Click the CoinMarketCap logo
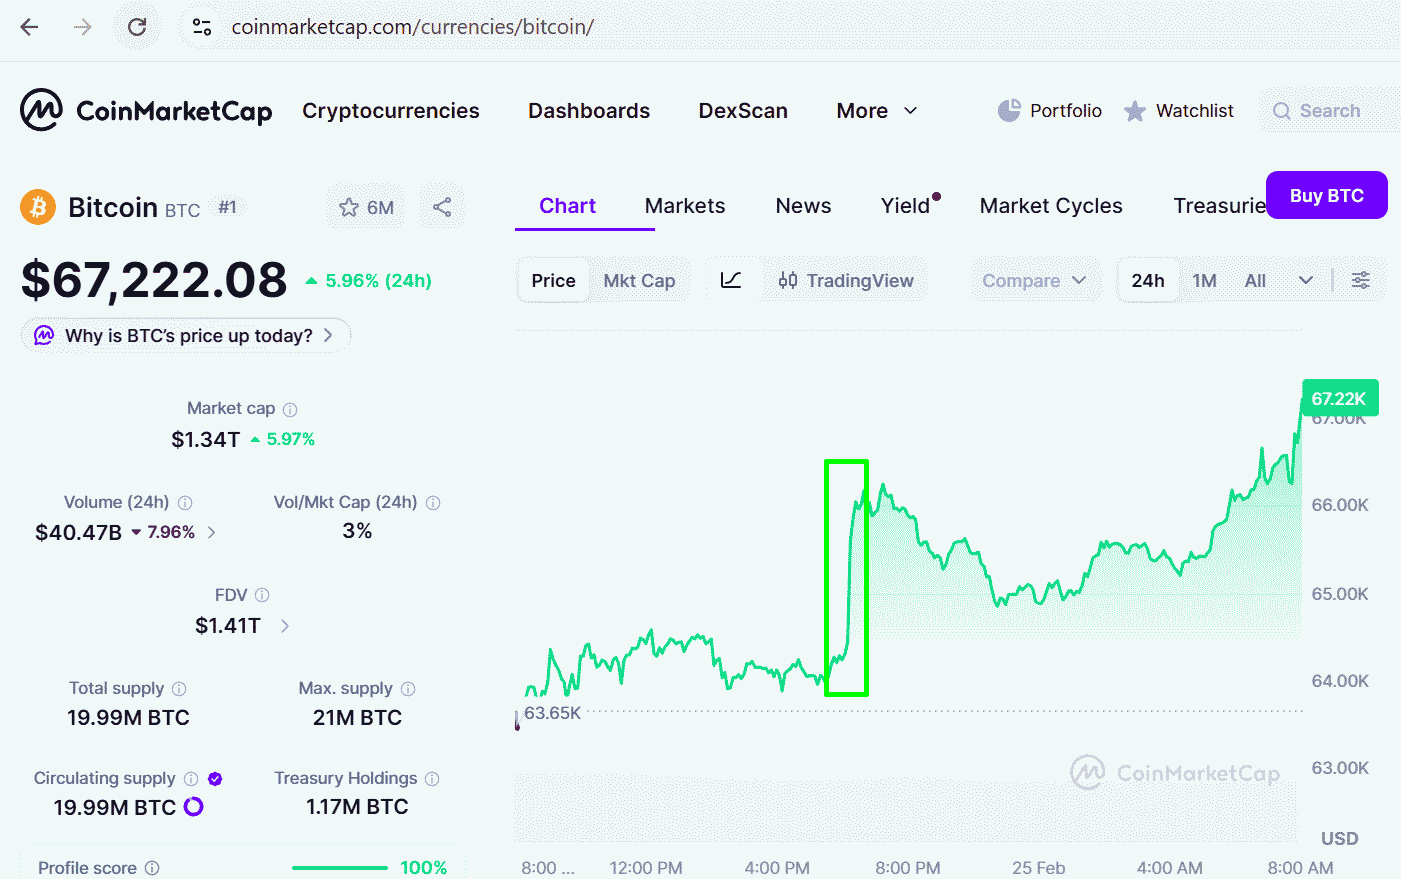The width and height of the screenshot is (1401, 879). point(146,110)
